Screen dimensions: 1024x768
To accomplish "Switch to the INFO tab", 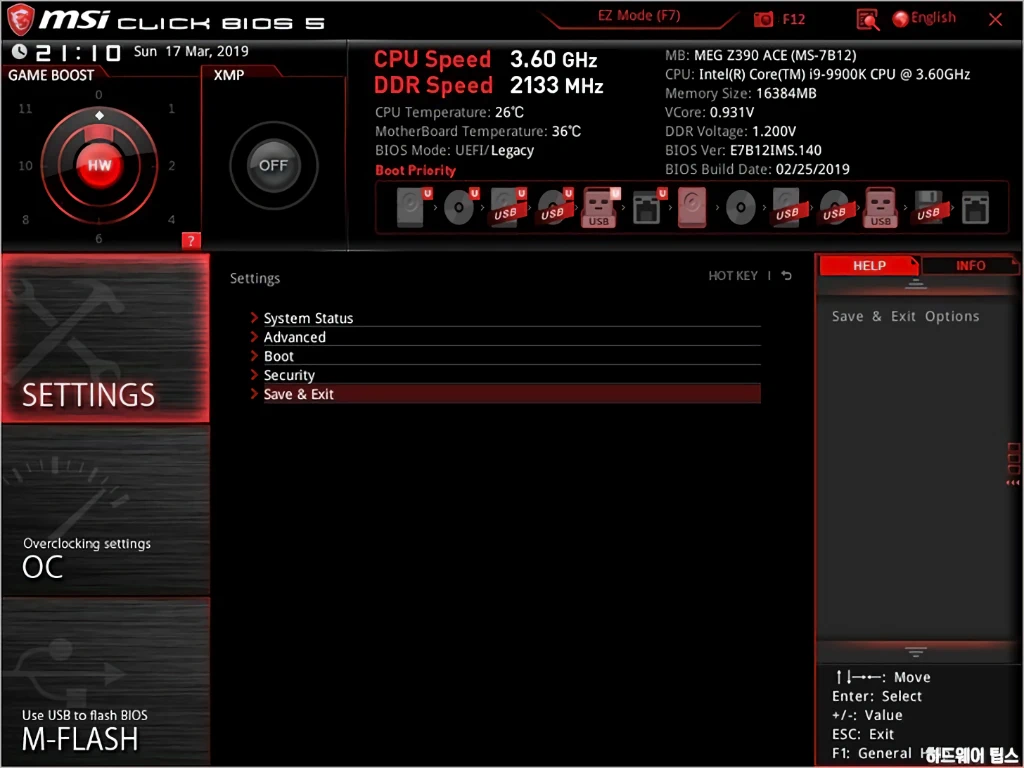I will [x=970, y=266].
